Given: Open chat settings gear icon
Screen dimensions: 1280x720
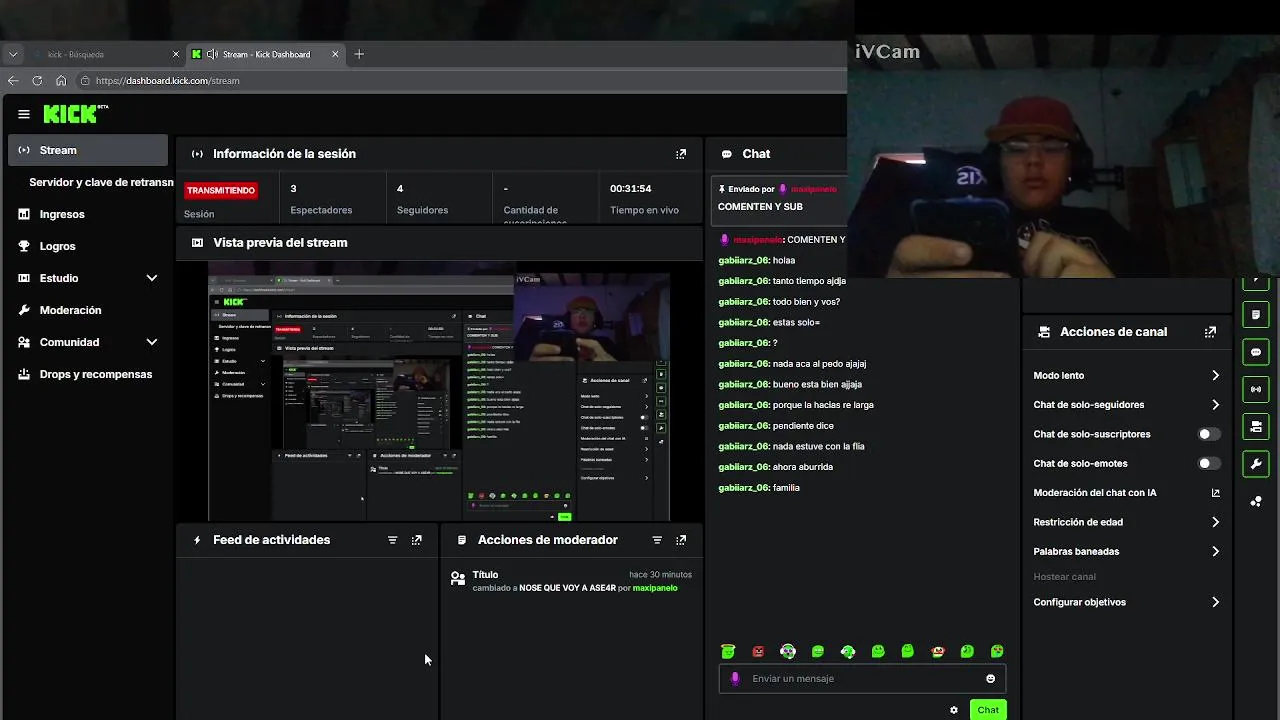Looking at the screenshot, I should (954, 710).
